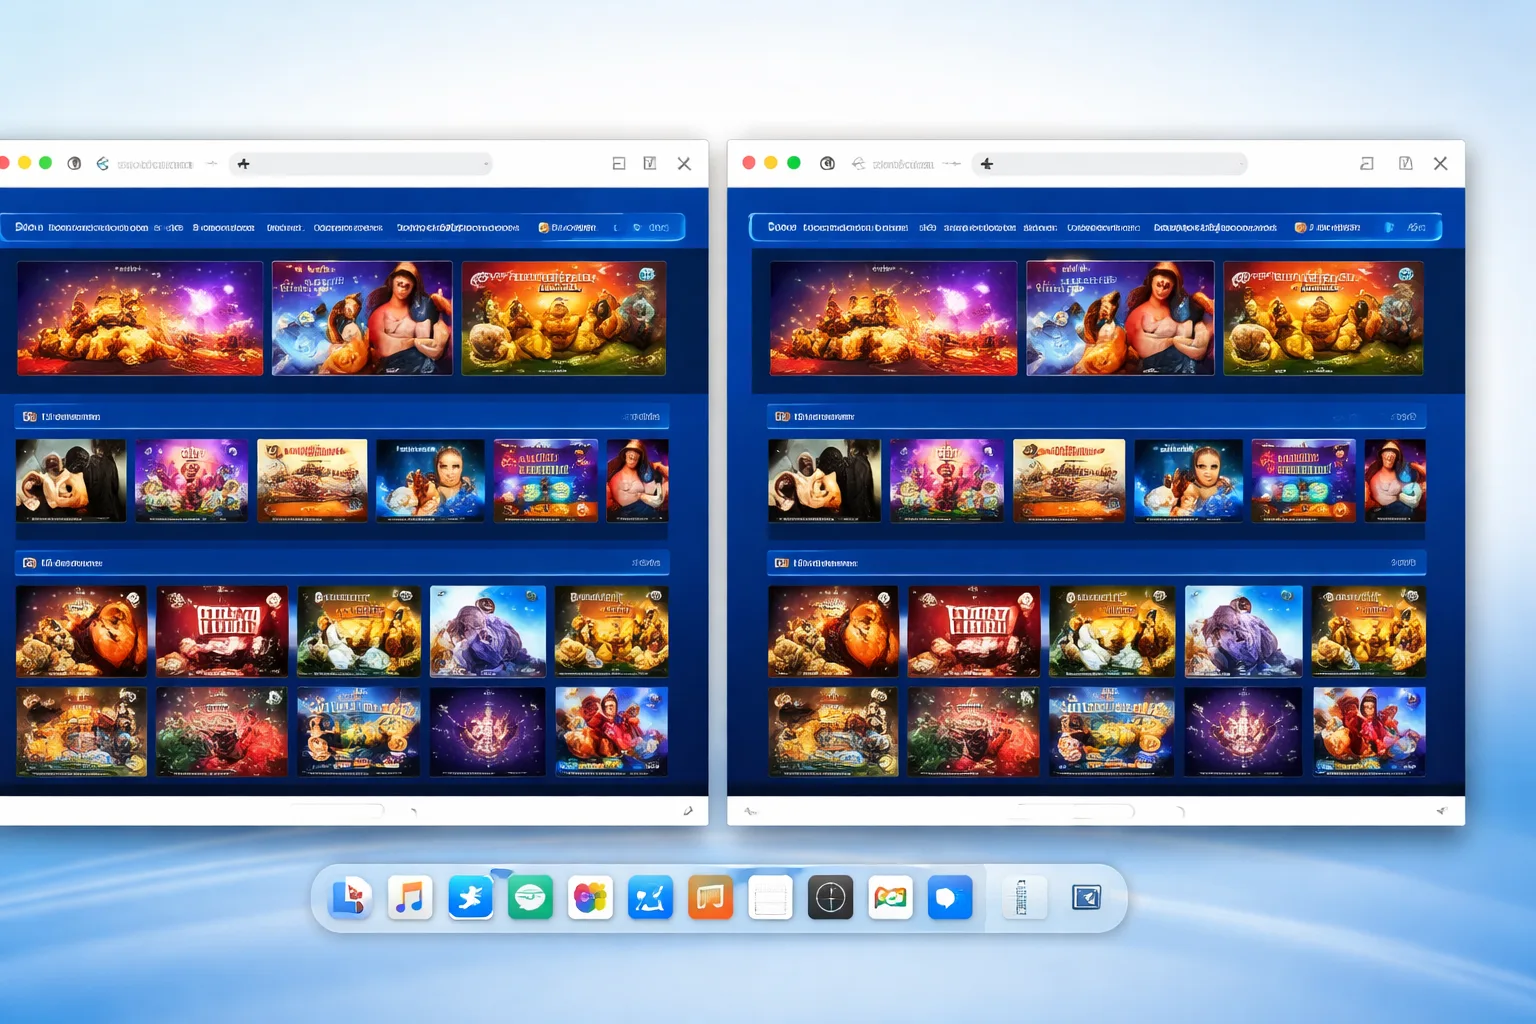Click the plus icon in right window address bar
Screen dimensions: 1536x1024
pos(987,164)
